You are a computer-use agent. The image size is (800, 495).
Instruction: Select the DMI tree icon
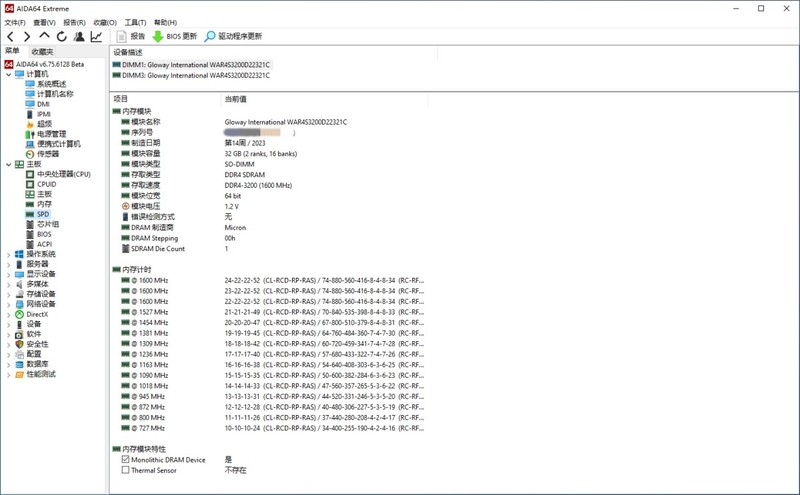(30, 104)
